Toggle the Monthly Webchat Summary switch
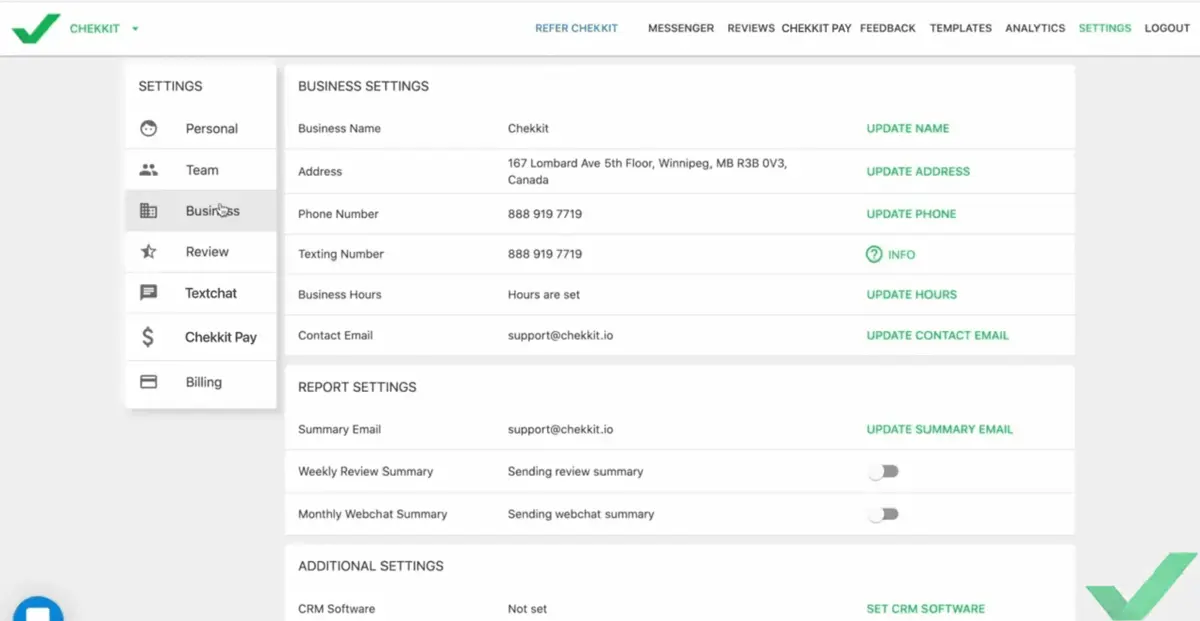 pos(883,514)
